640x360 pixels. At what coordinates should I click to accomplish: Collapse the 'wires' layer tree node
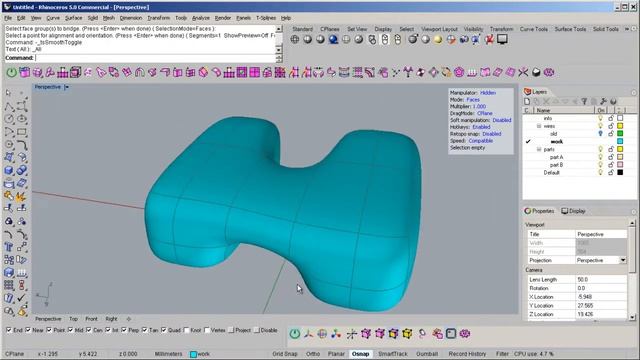539,126
